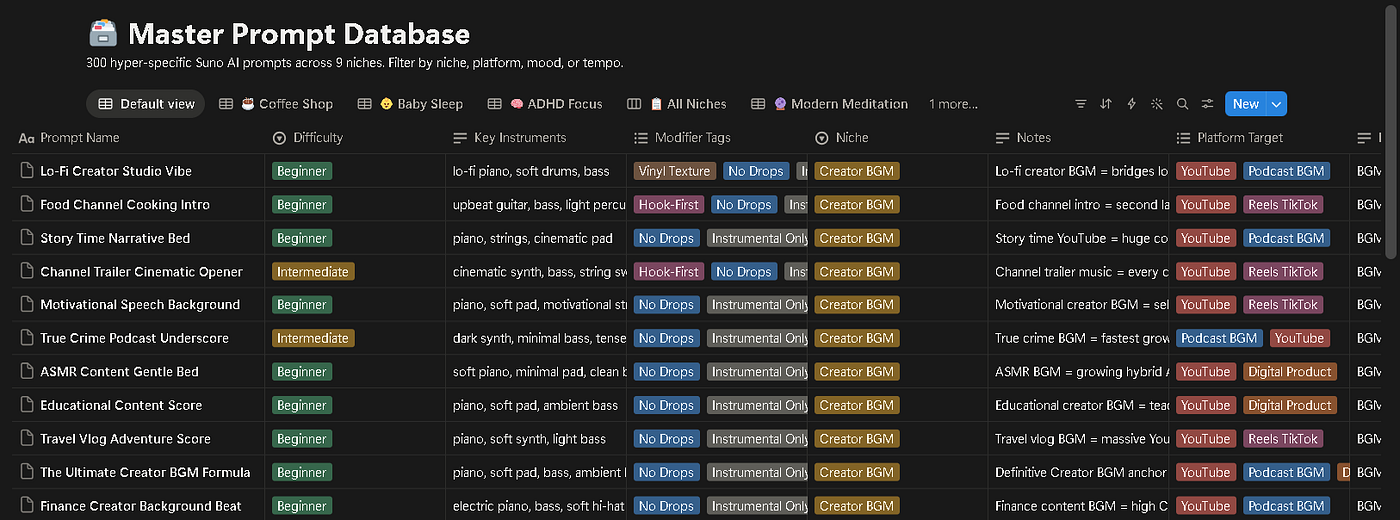Expand the New button dropdown arrow
Image resolution: width=1400 pixels, height=520 pixels.
1276,104
